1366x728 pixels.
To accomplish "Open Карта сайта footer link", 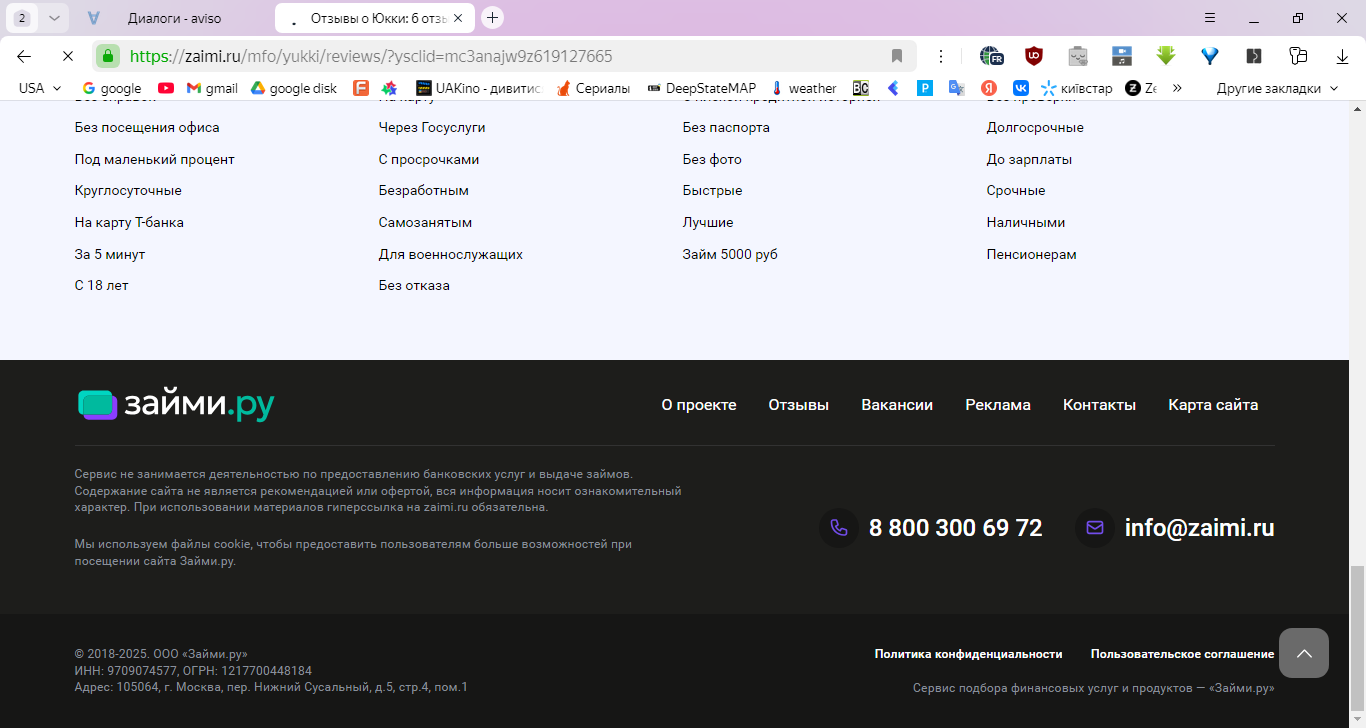I will pos(1213,405).
